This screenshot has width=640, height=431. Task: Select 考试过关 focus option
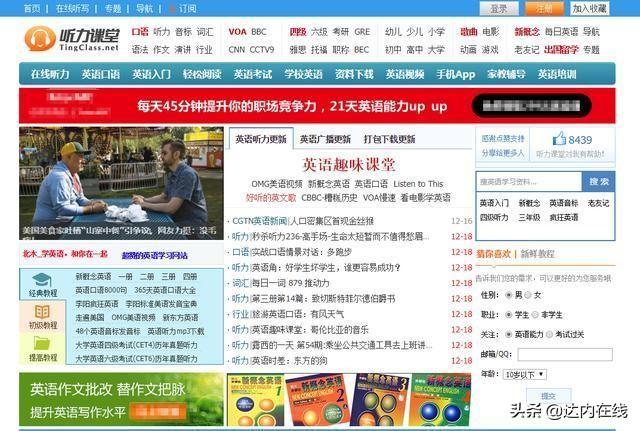[549, 334]
